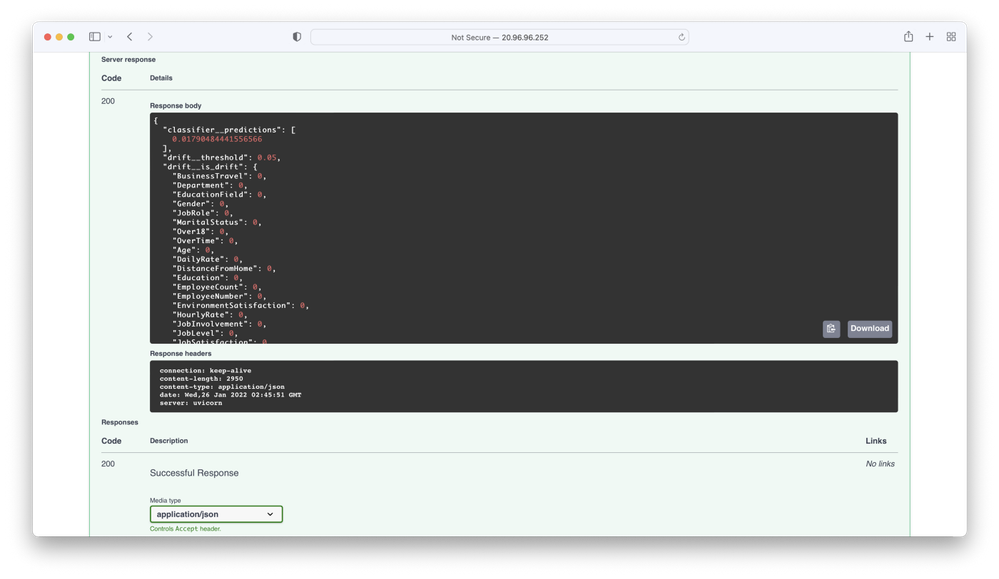Screen dimensions: 999x579
Task: Open the Share icon in toolbar
Action: pyautogui.click(x=908, y=36)
